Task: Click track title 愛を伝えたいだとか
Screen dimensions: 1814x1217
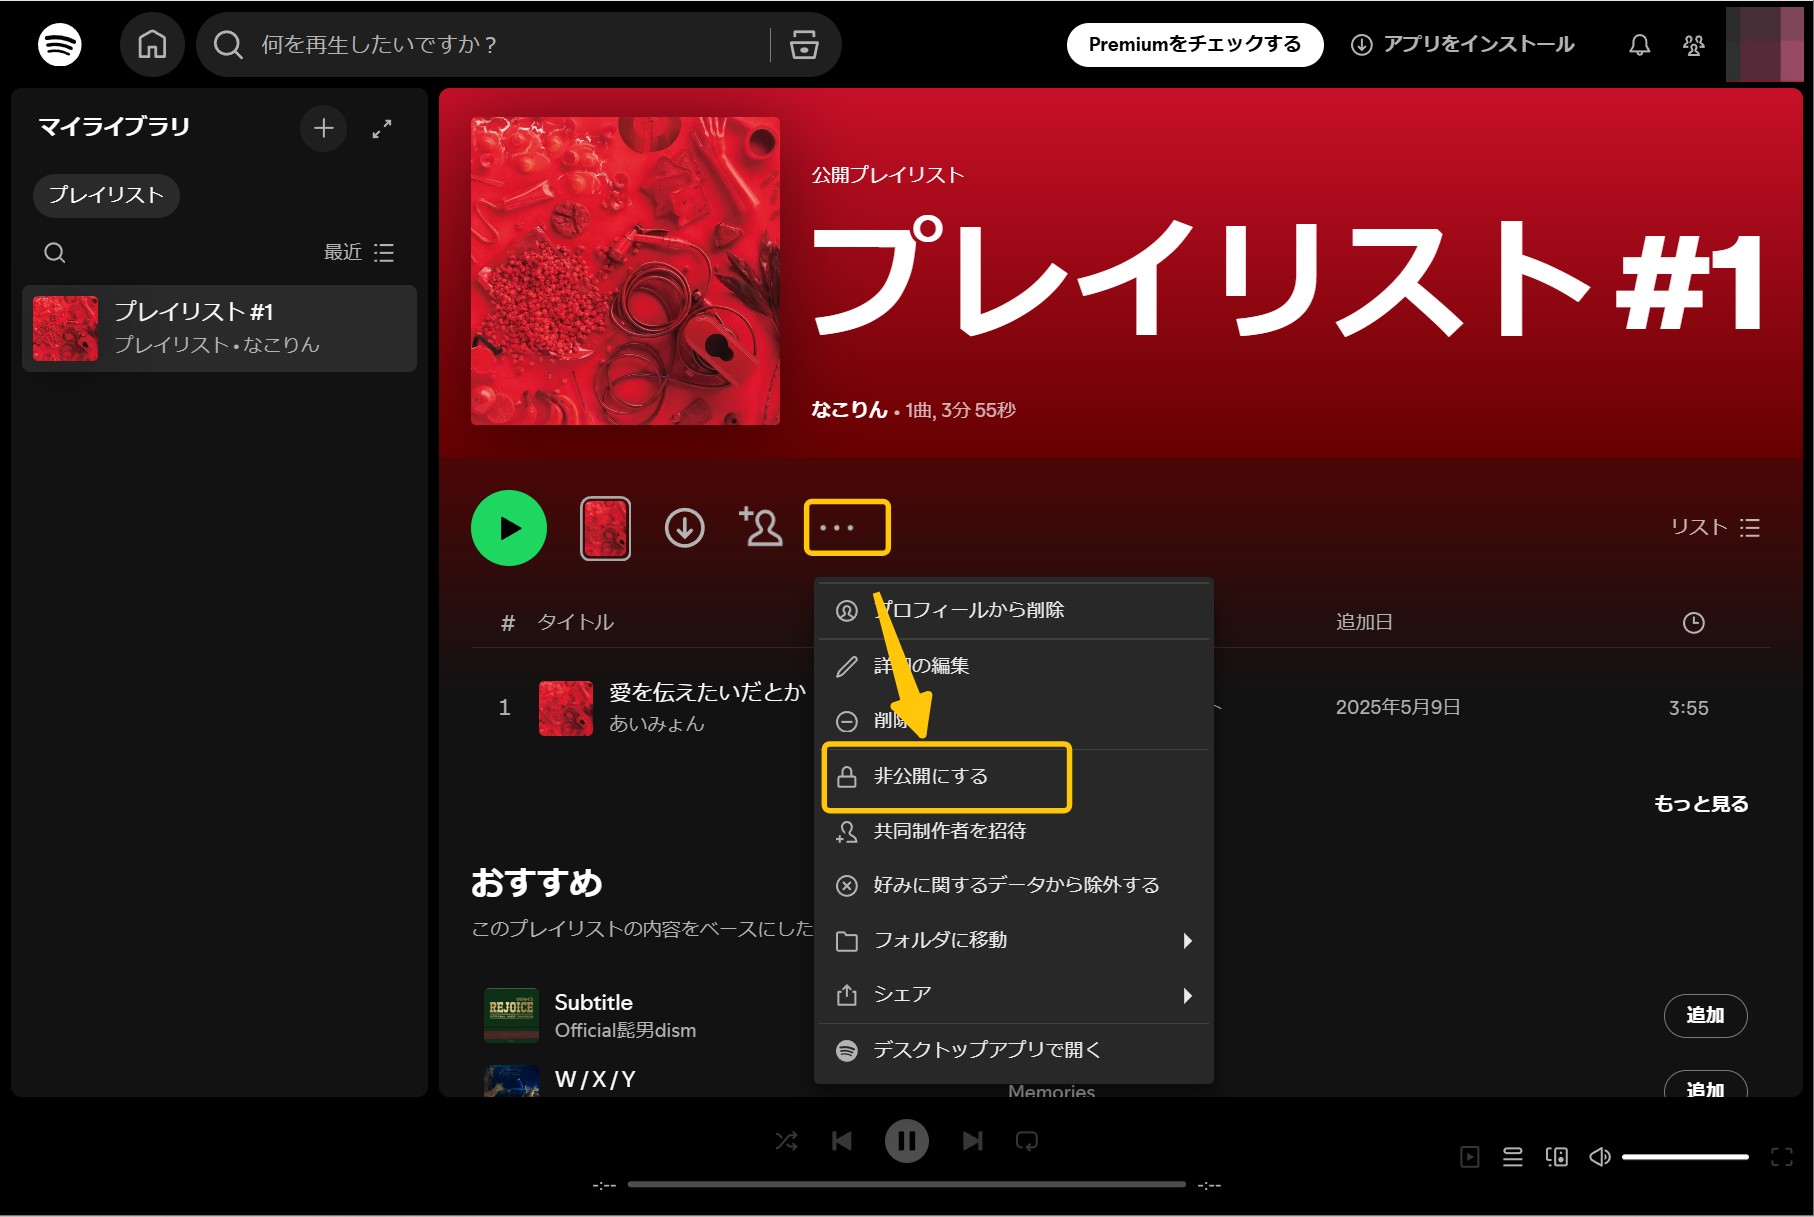Action: point(707,692)
